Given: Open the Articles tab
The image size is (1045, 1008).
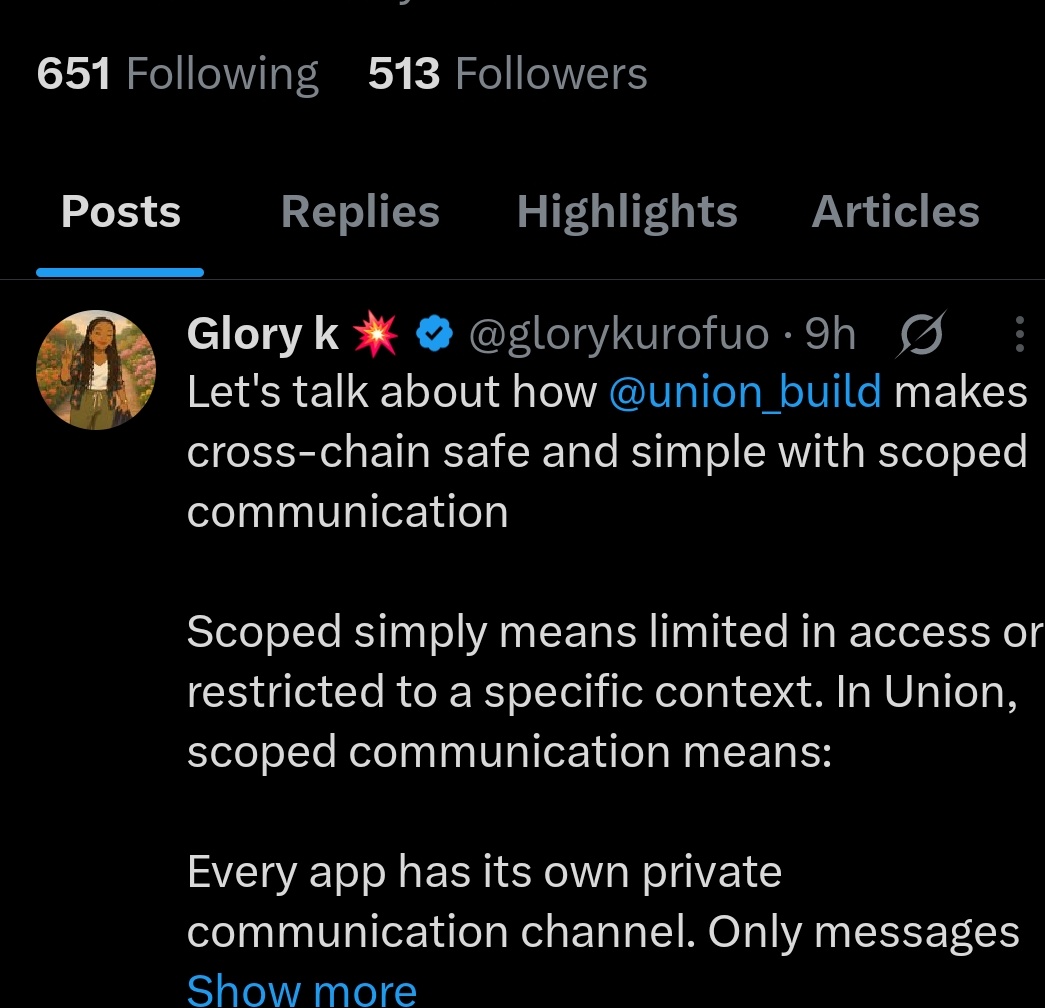Looking at the screenshot, I should [x=895, y=211].
